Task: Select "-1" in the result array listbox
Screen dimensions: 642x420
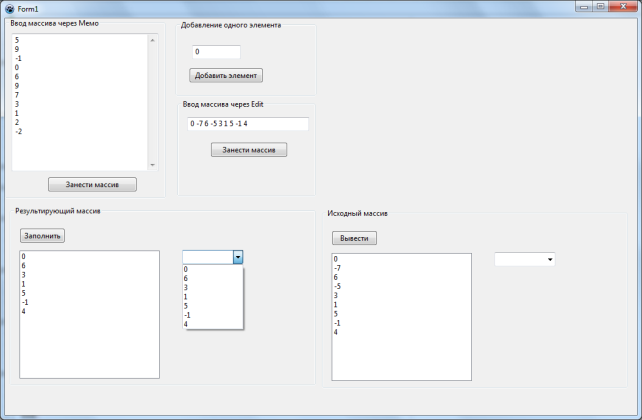Action: (89, 302)
